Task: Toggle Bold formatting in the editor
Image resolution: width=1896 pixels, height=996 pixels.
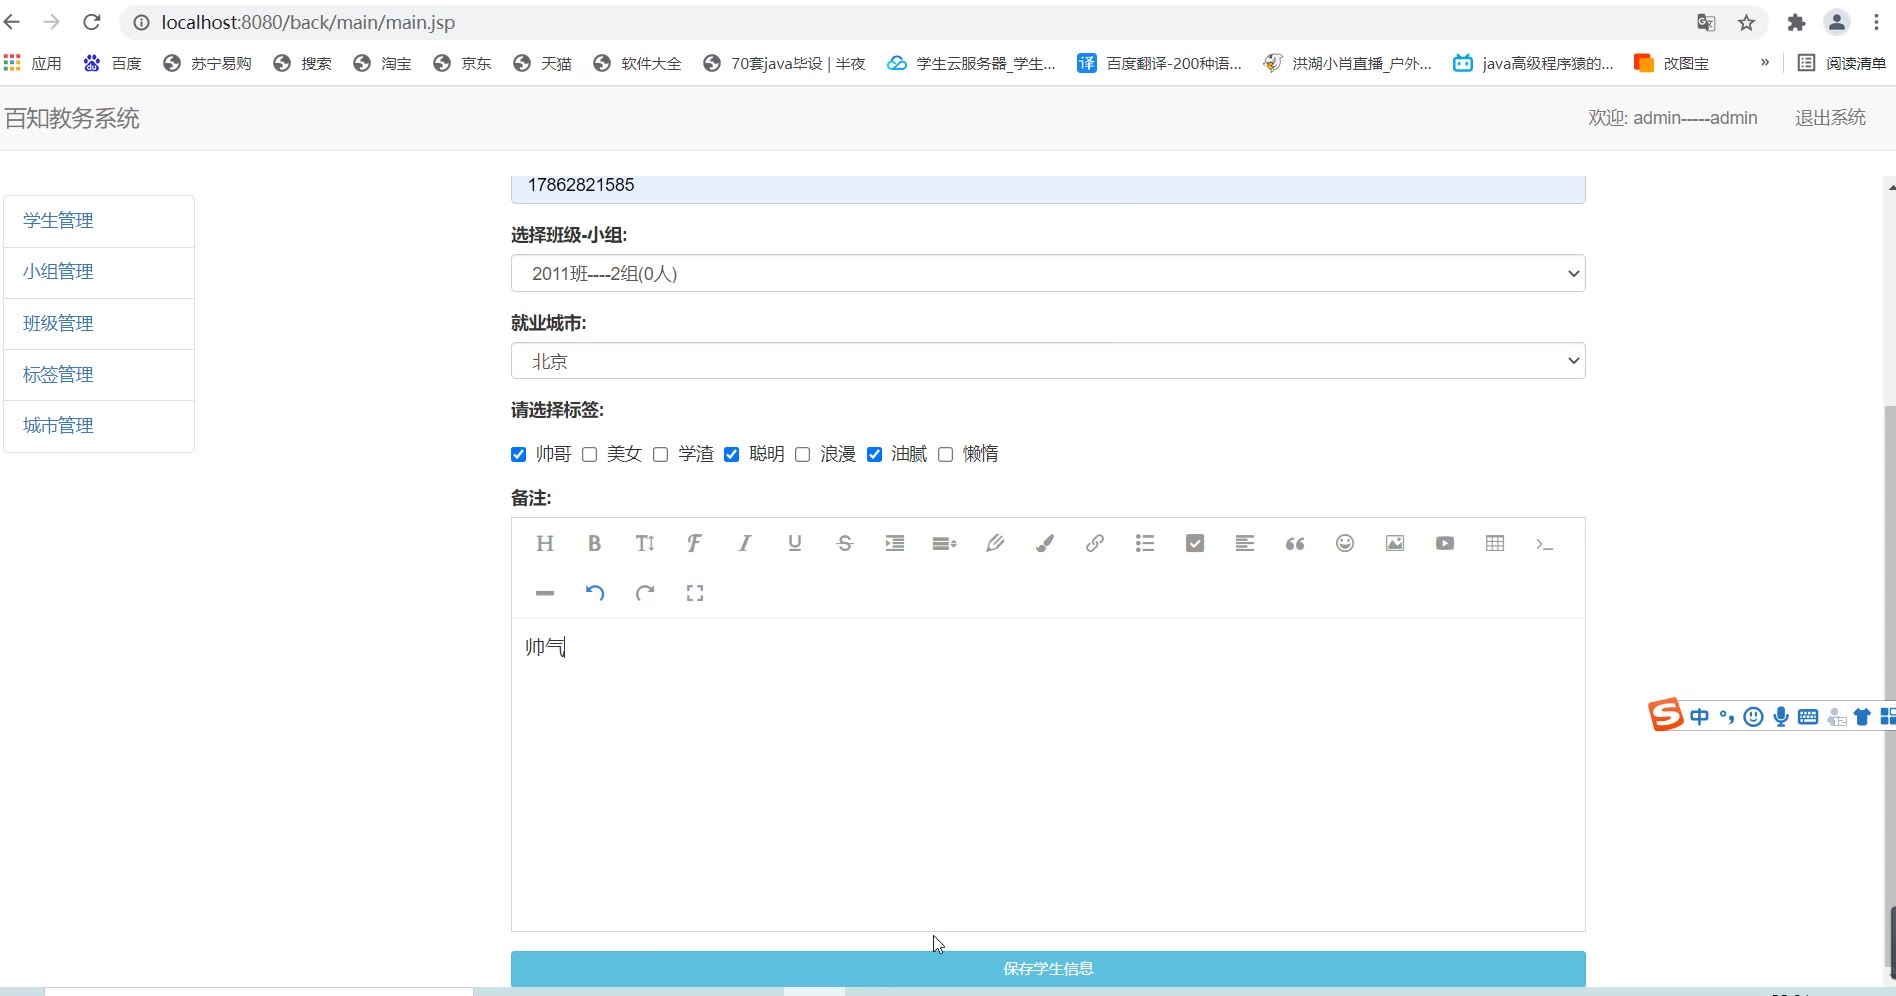Action: [595, 543]
